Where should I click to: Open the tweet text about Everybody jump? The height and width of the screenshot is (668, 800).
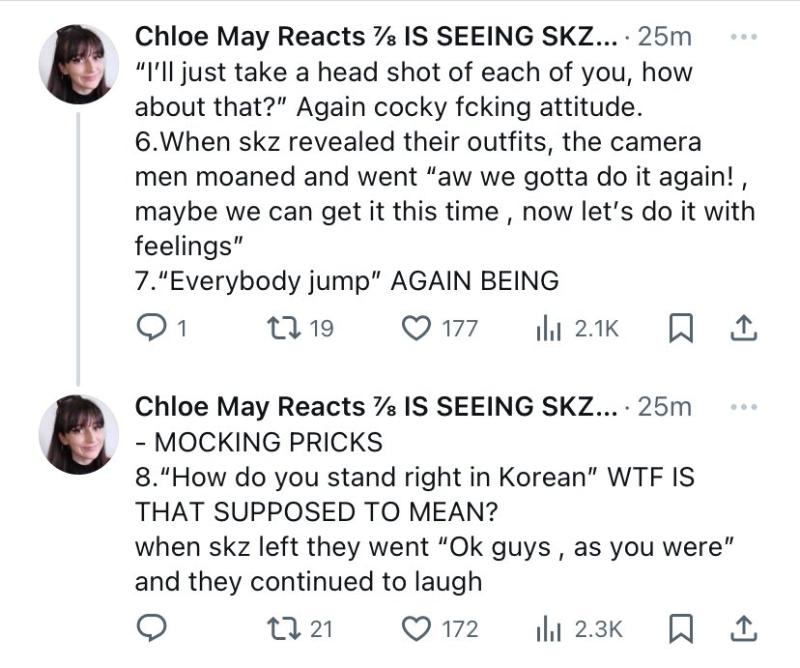pos(346,281)
